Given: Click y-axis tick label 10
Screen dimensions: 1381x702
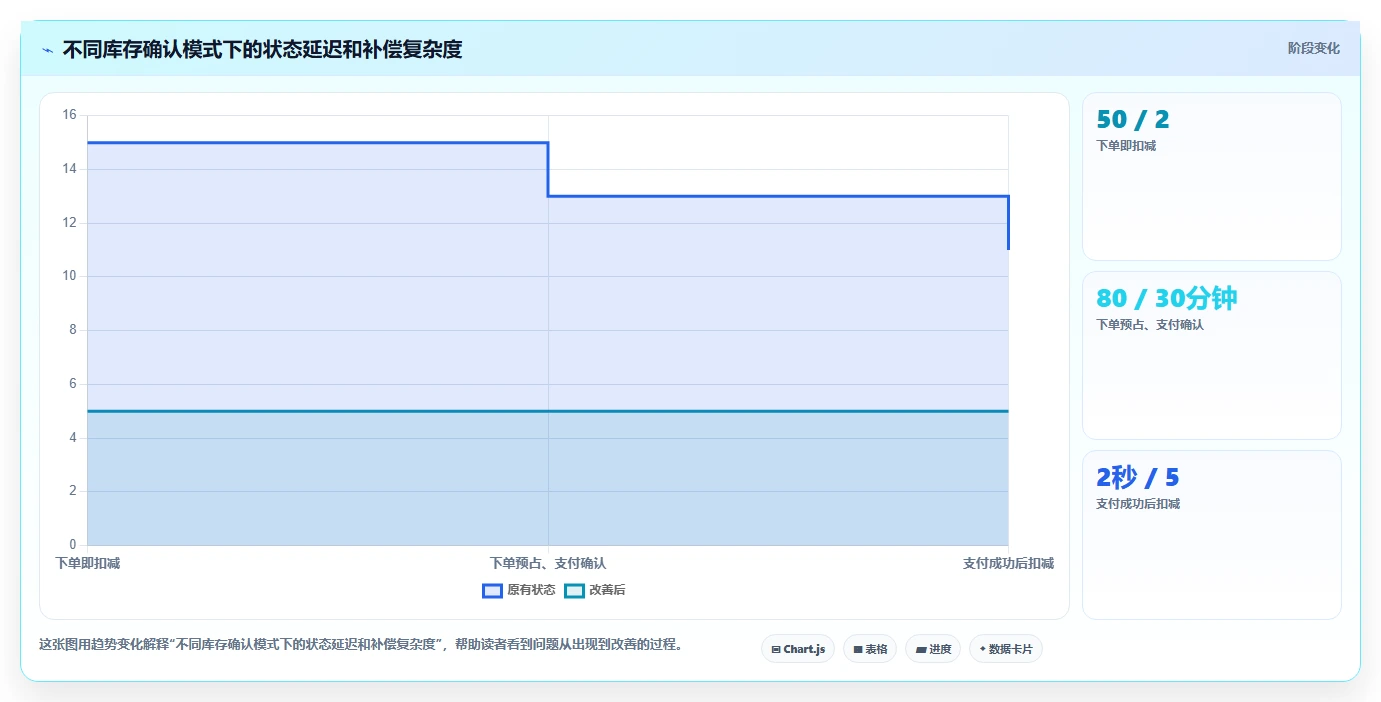Looking at the screenshot, I should 69,276.
